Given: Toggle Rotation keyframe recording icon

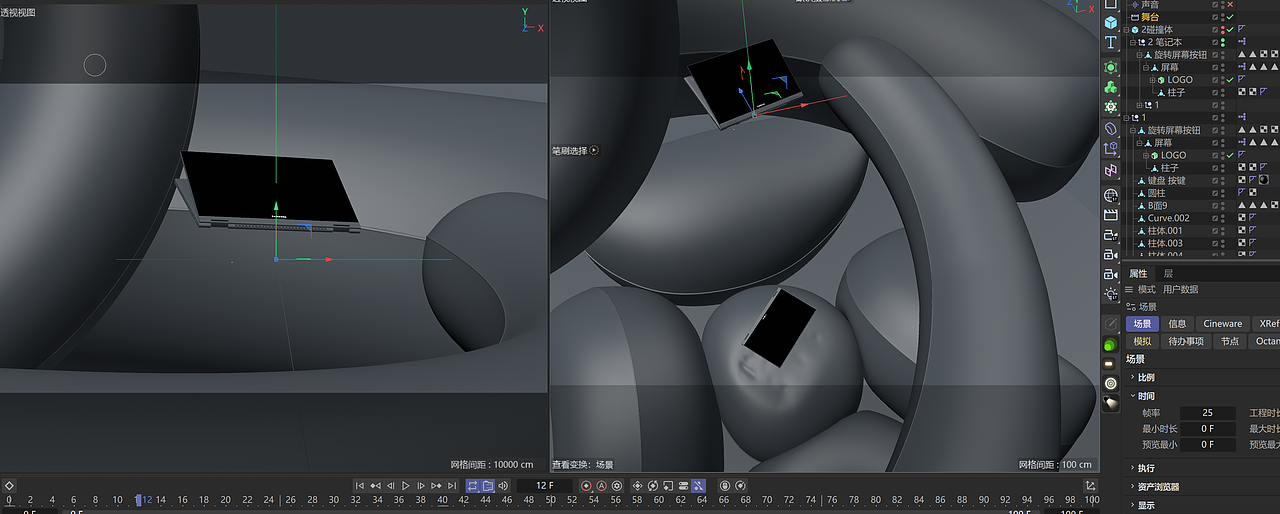Looking at the screenshot, I should click(x=653, y=486).
